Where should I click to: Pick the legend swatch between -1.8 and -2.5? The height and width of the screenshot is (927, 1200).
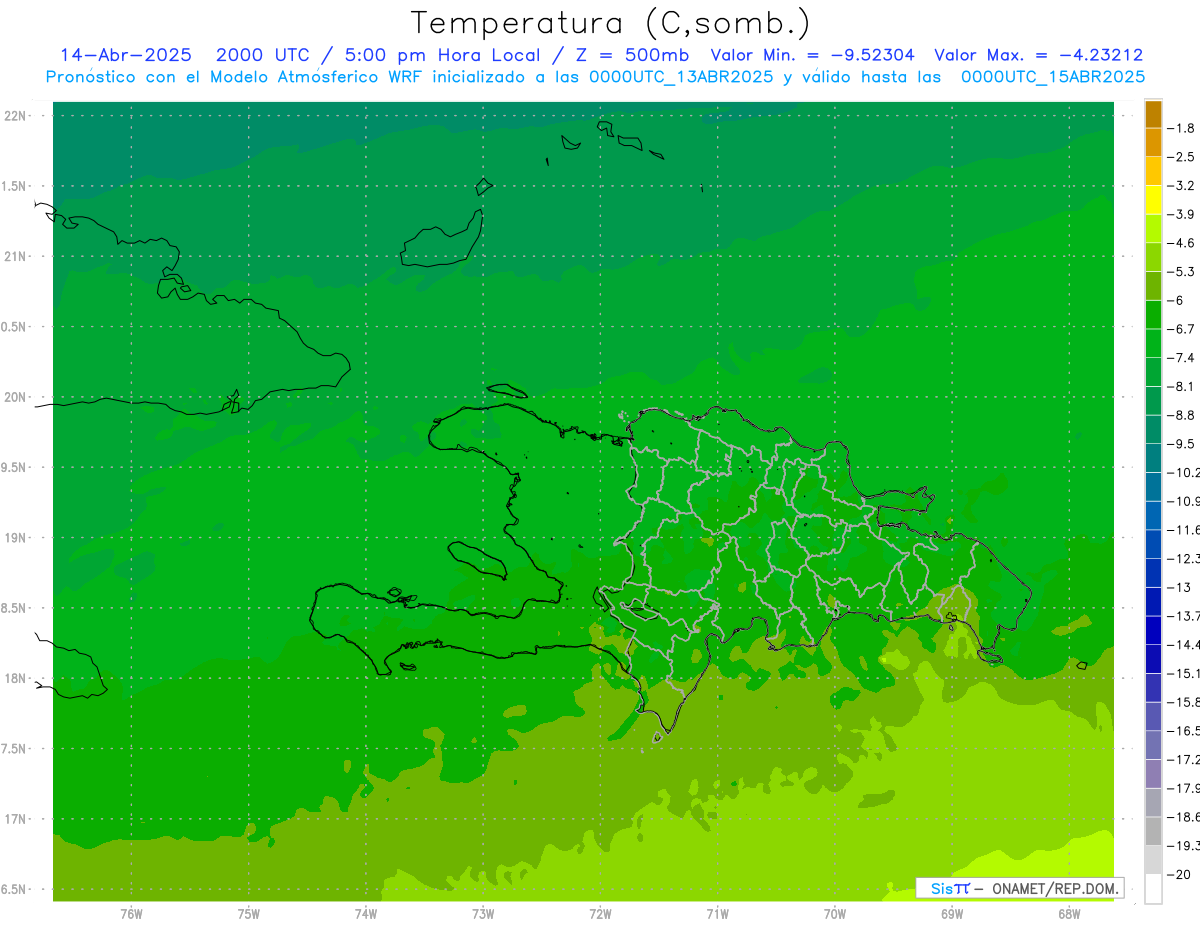[1153, 143]
